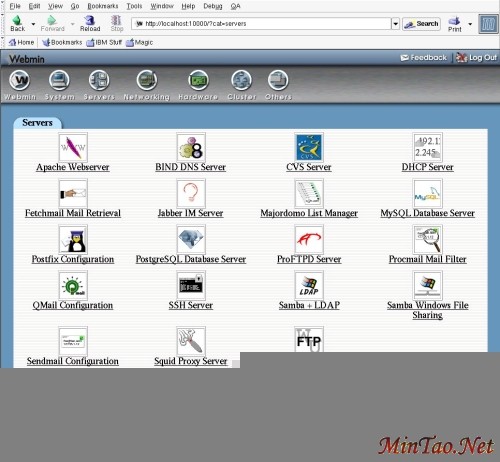Click the Webmin title logo
The height and width of the screenshot is (462, 500).
[27, 59]
